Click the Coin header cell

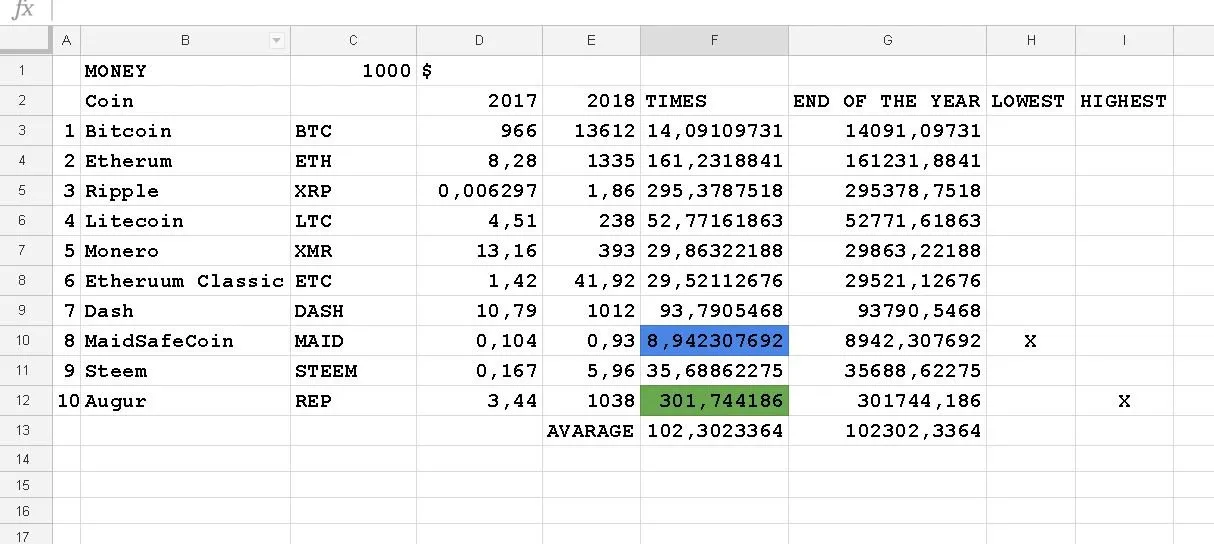(x=186, y=101)
